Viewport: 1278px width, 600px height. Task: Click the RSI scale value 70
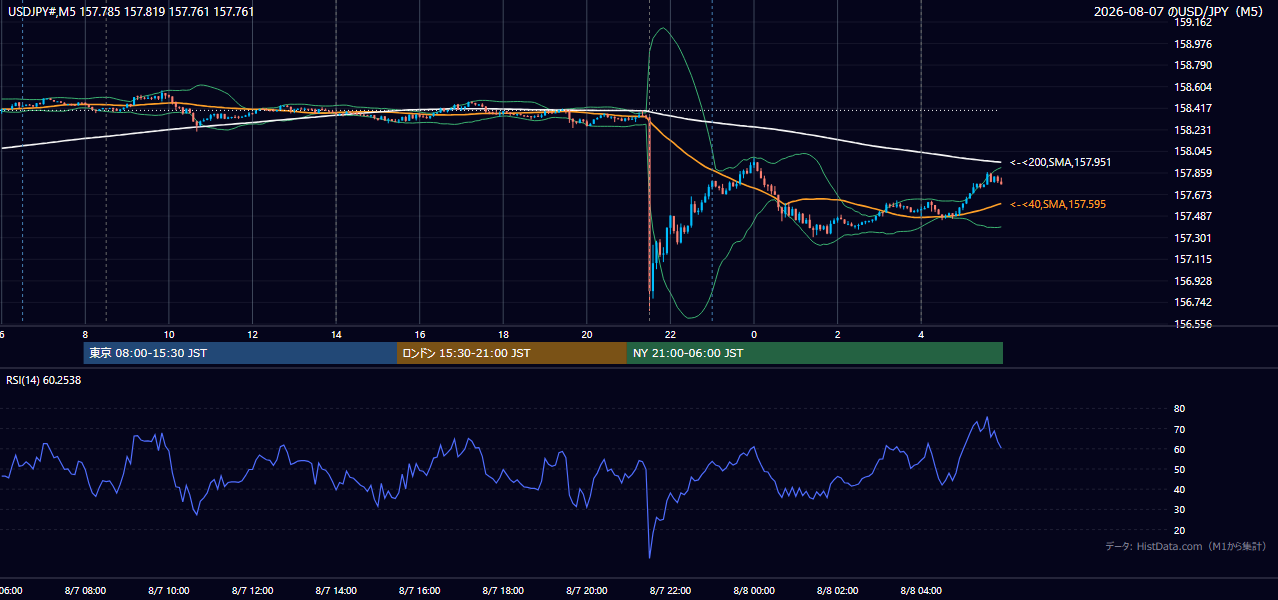tap(1179, 429)
